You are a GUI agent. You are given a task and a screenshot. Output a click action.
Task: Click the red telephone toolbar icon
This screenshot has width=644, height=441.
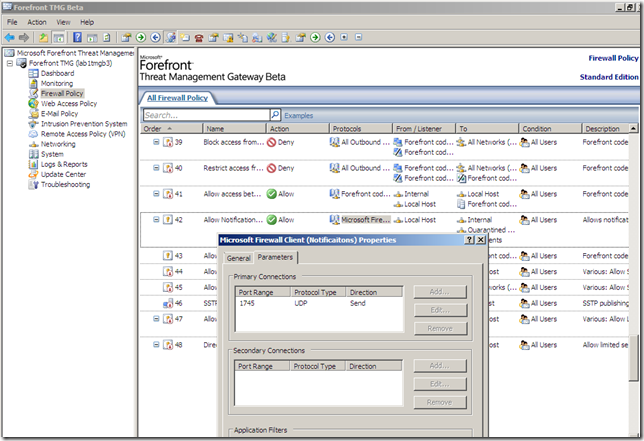click(199, 38)
